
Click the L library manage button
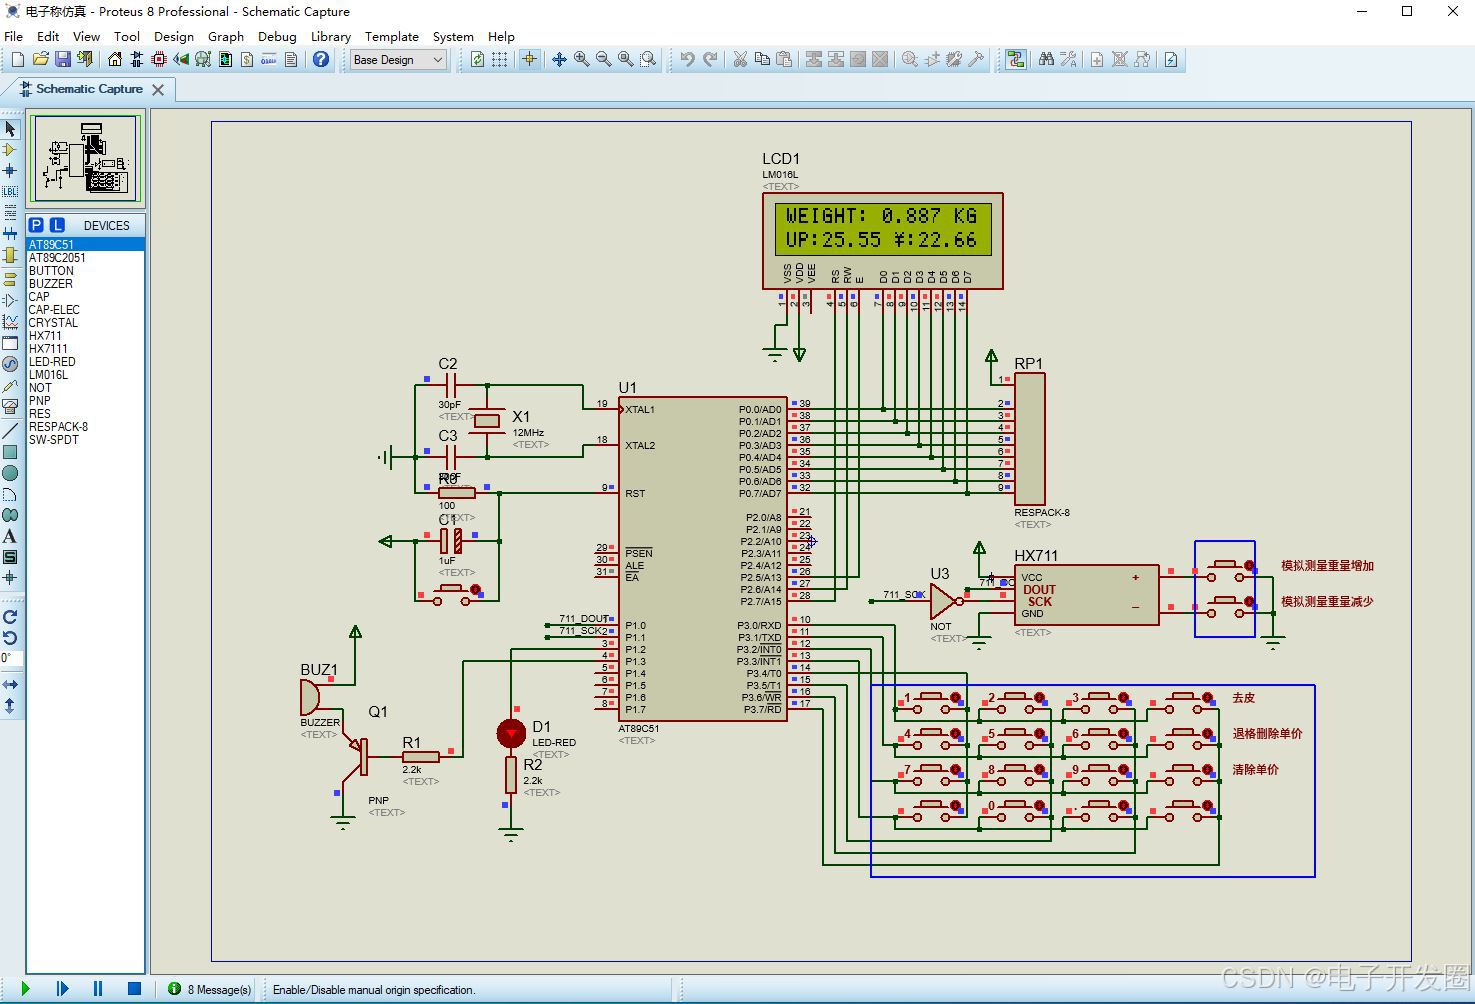click(57, 225)
